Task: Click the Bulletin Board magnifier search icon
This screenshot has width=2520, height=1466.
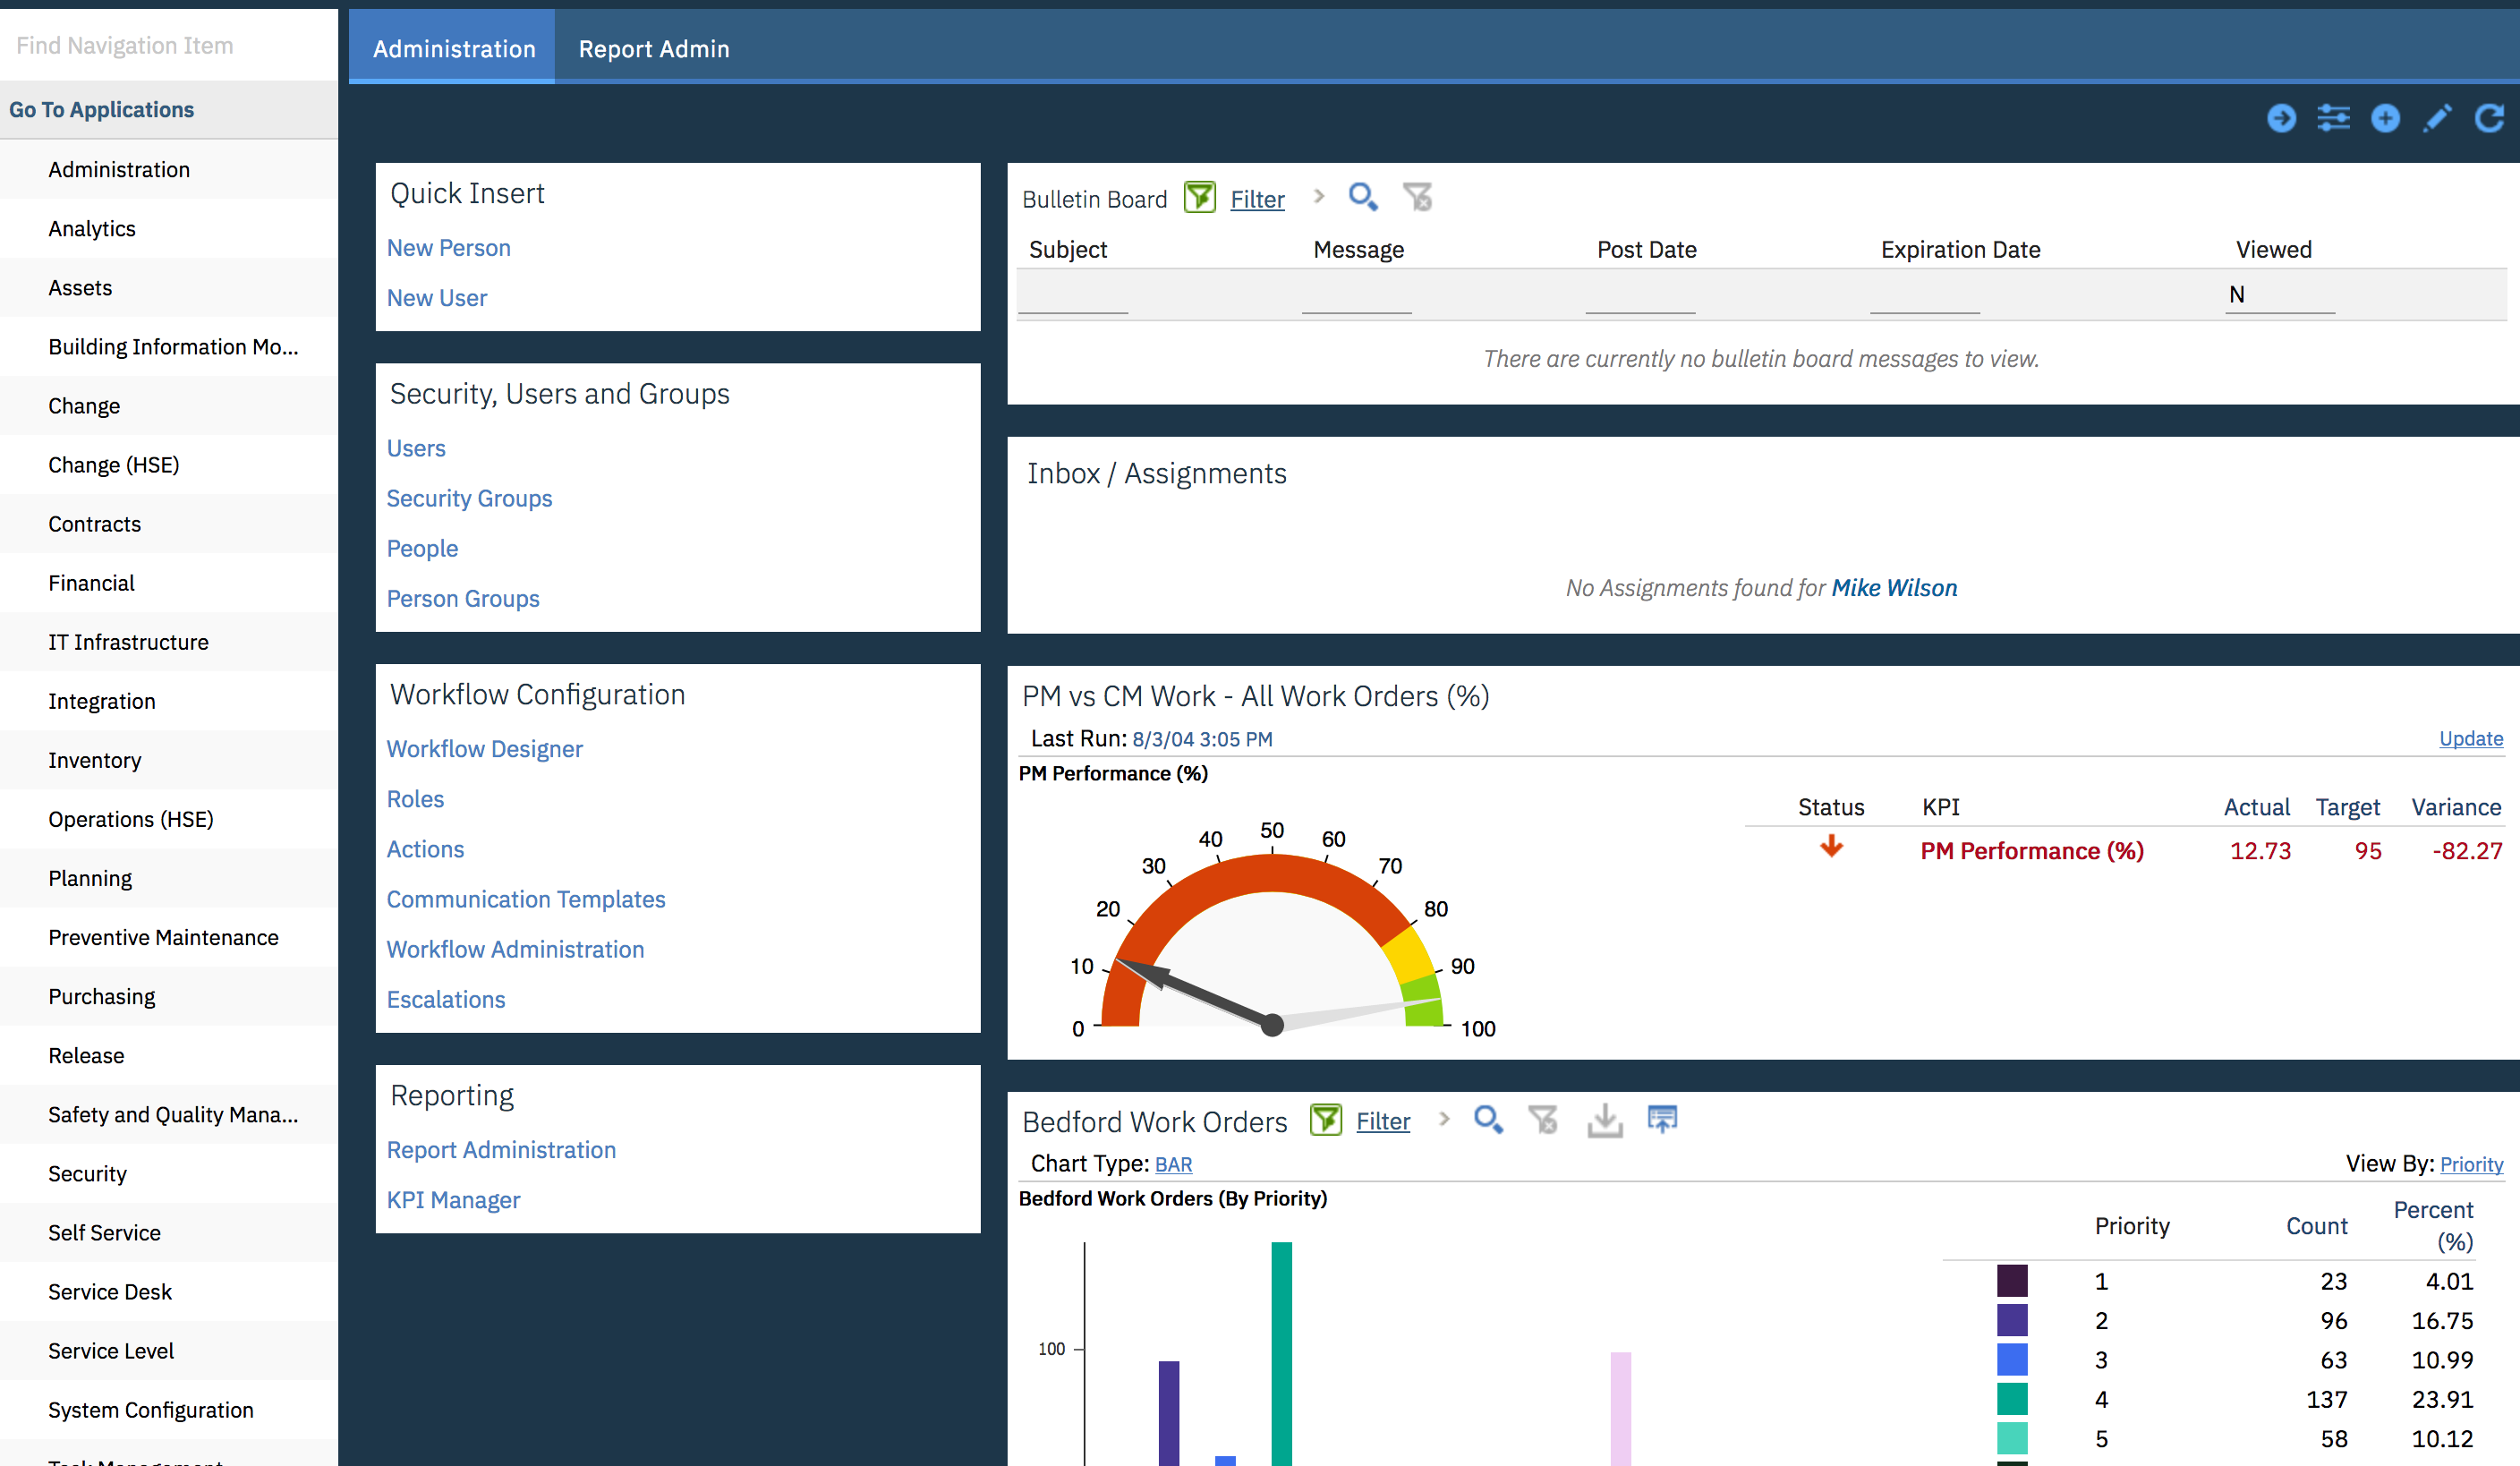Action: 1362,197
